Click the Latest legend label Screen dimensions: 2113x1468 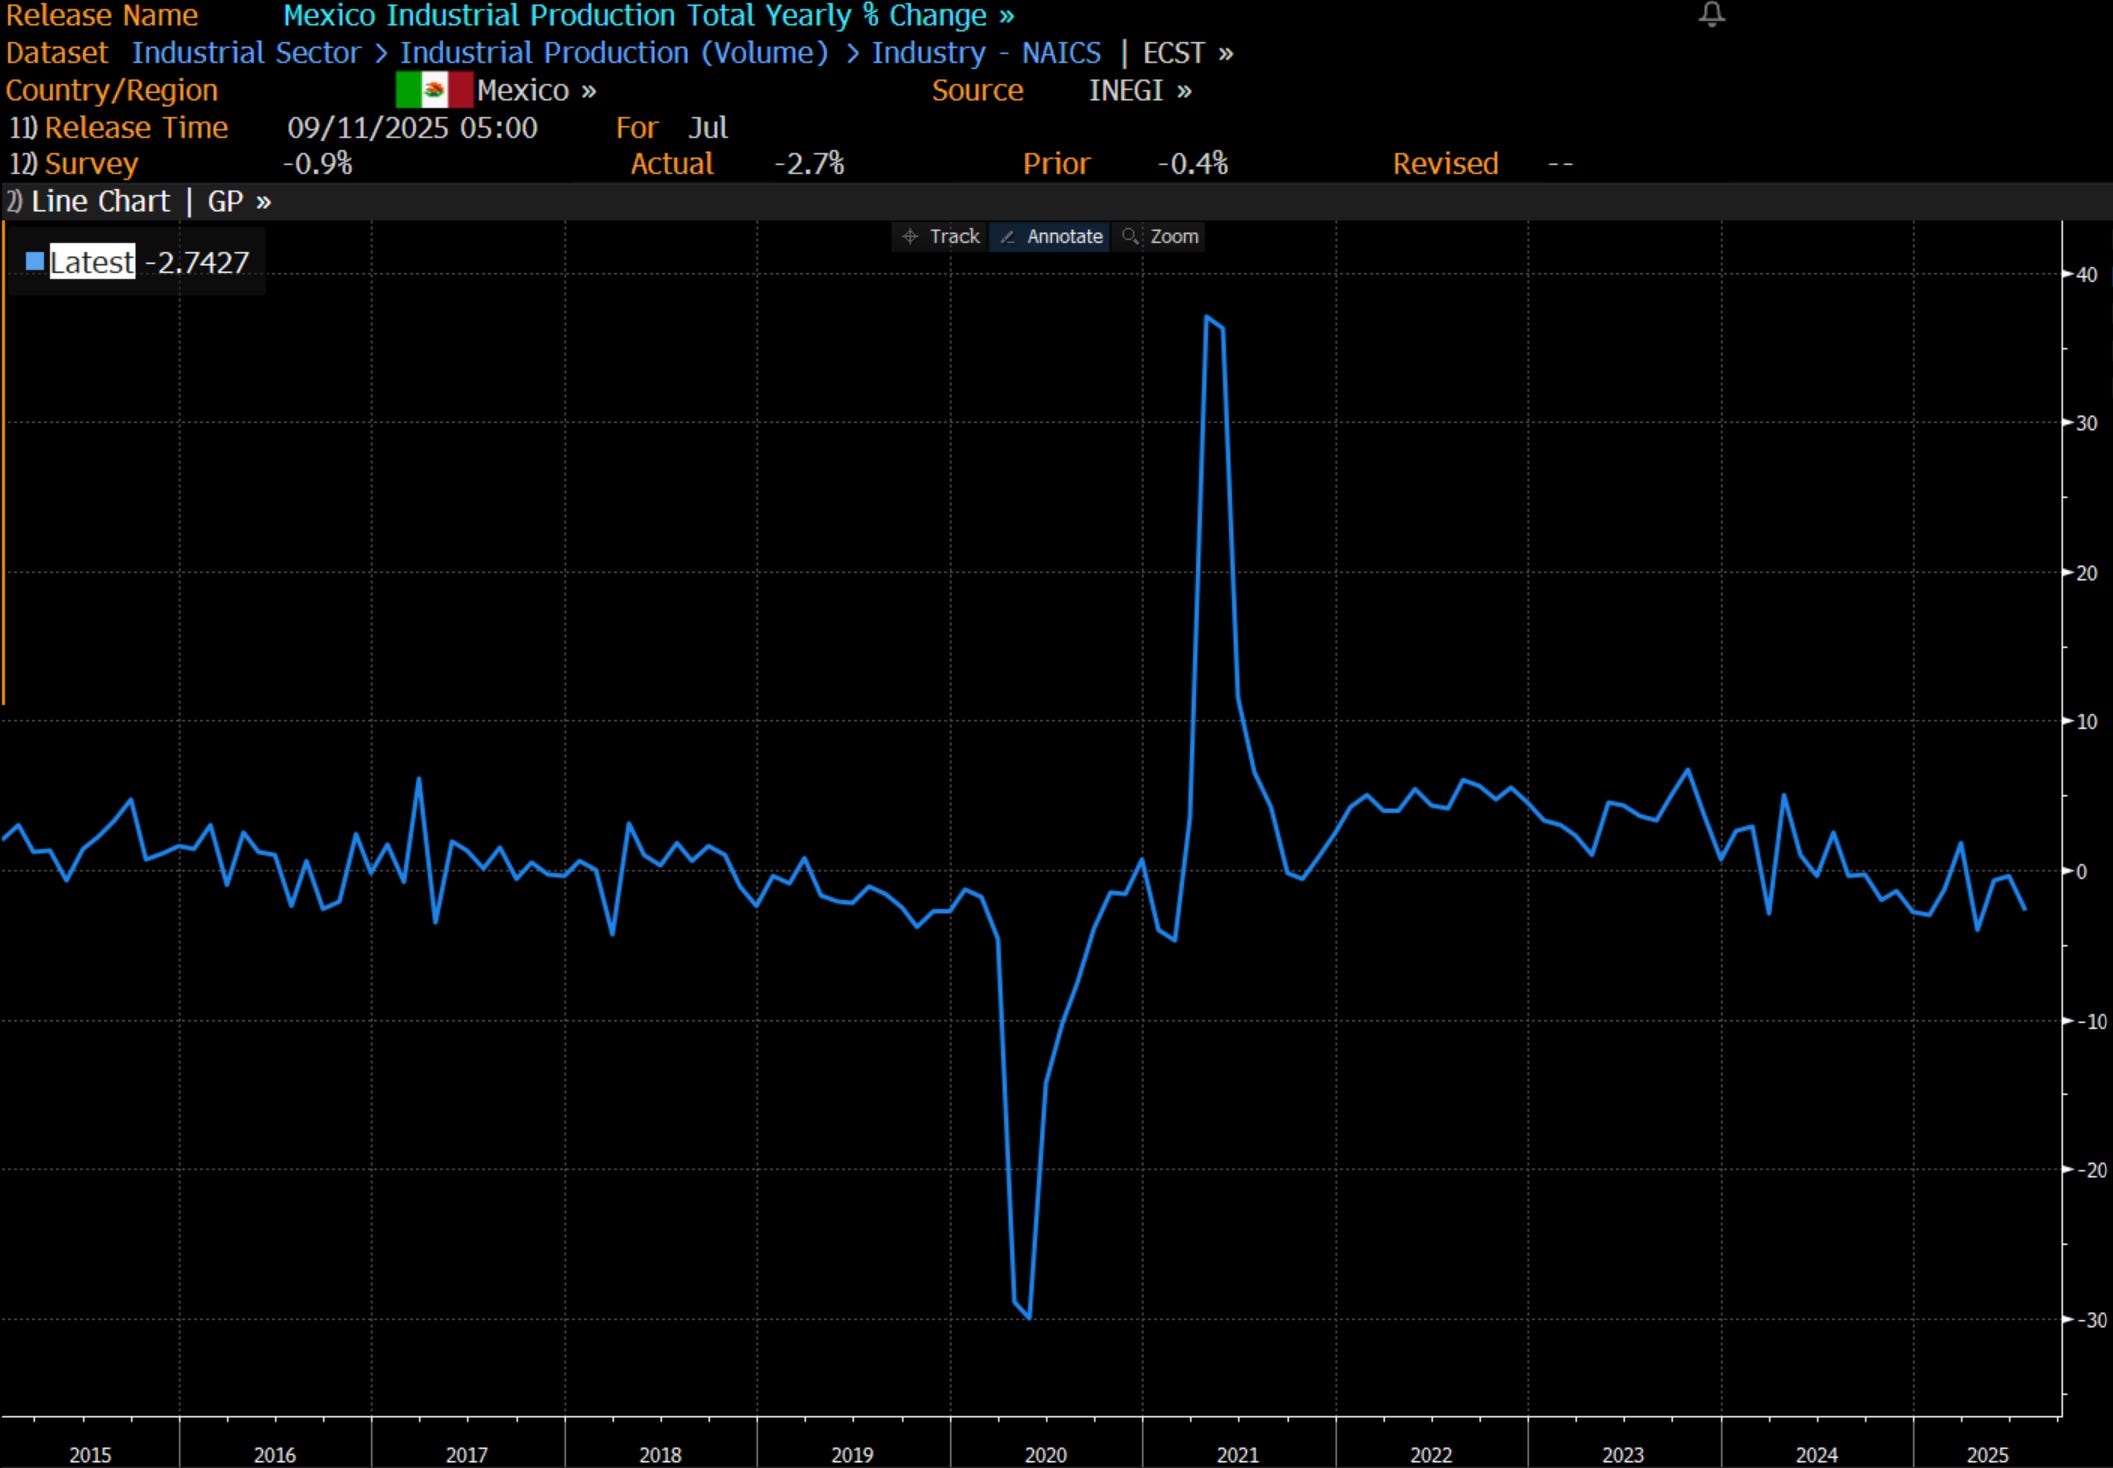pyautogui.click(x=92, y=262)
